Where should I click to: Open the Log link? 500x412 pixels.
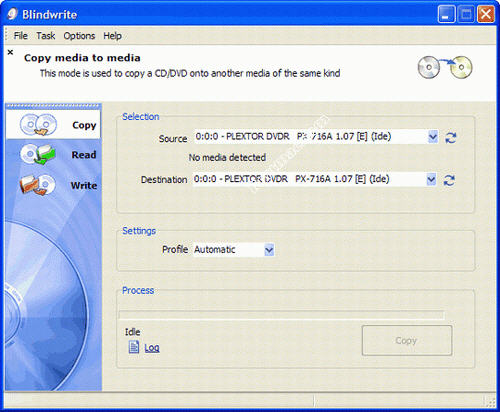(x=152, y=348)
